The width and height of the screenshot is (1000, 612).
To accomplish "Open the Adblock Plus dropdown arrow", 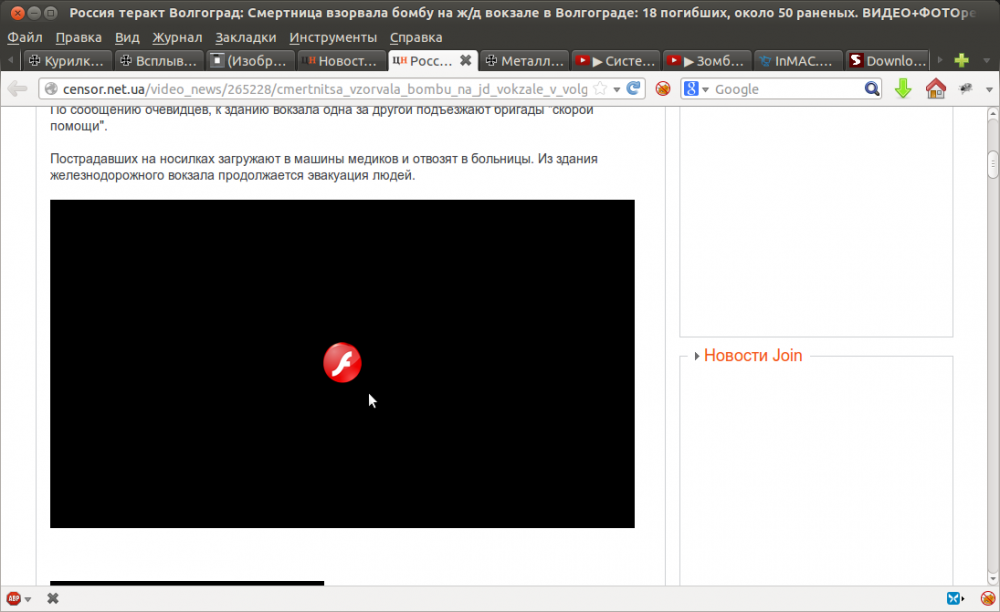I will 27,599.
